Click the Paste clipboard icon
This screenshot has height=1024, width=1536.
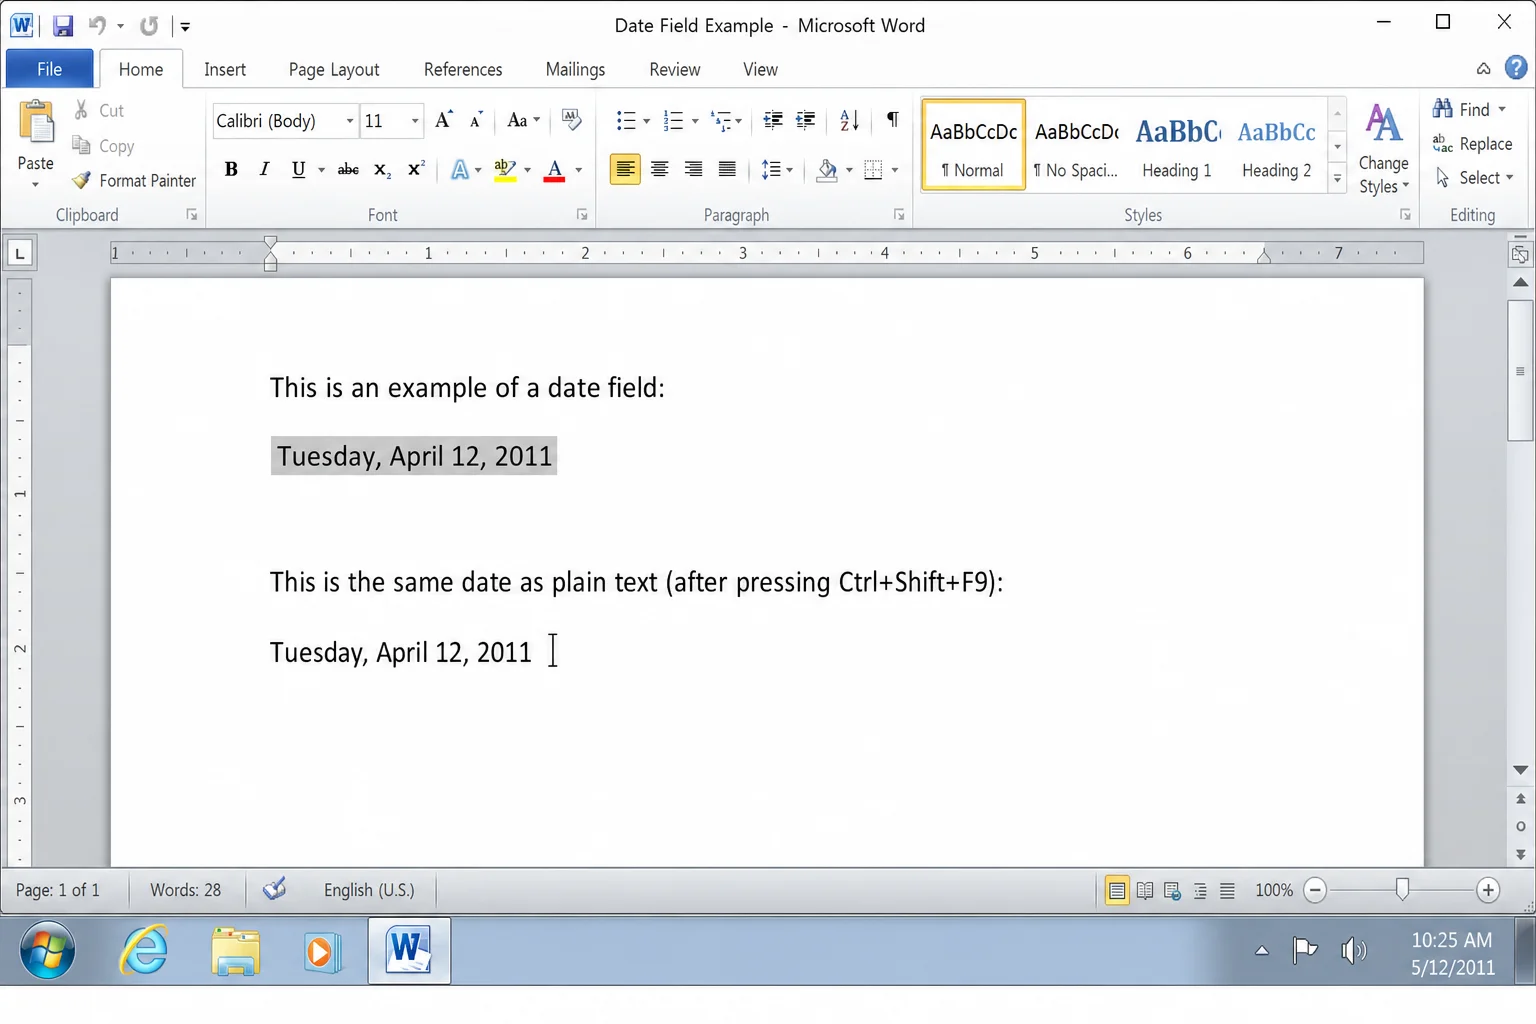(36, 124)
